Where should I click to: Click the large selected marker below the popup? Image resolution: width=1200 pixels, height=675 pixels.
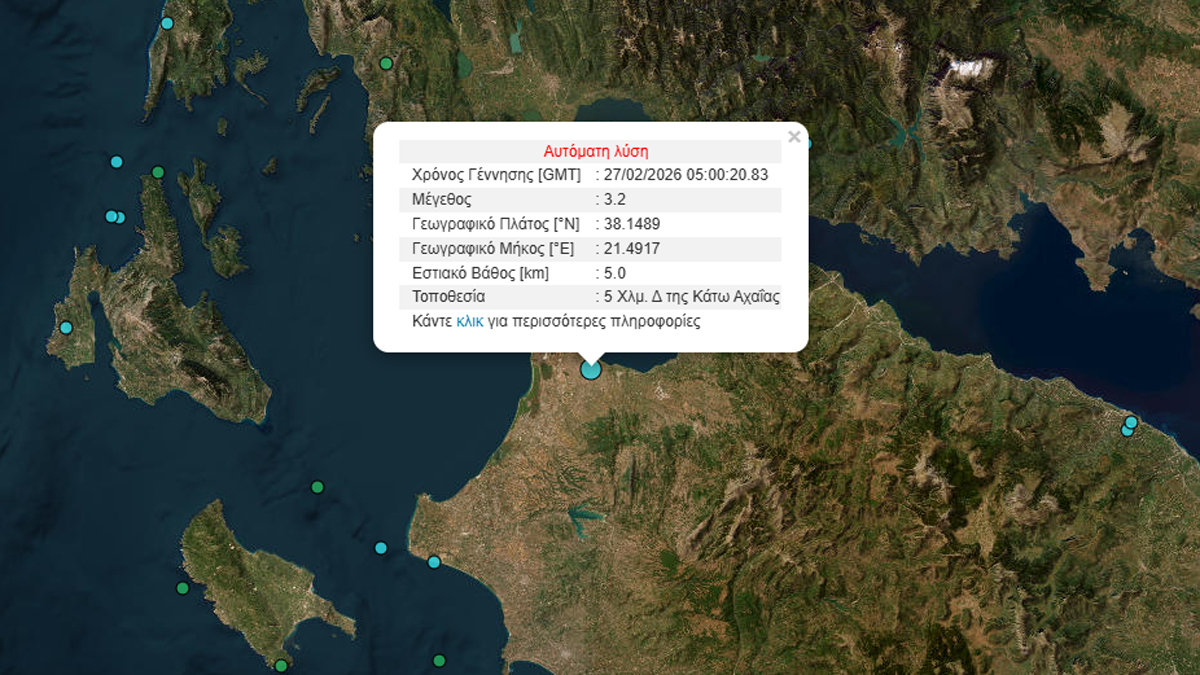[591, 370]
